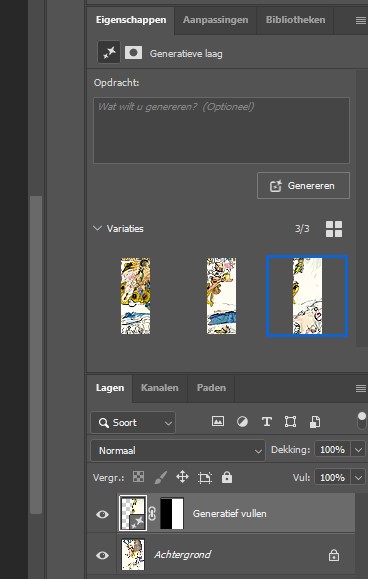Switch to the Aanpassingen tab
The height and width of the screenshot is (579, 368).
tap(216, 20)
